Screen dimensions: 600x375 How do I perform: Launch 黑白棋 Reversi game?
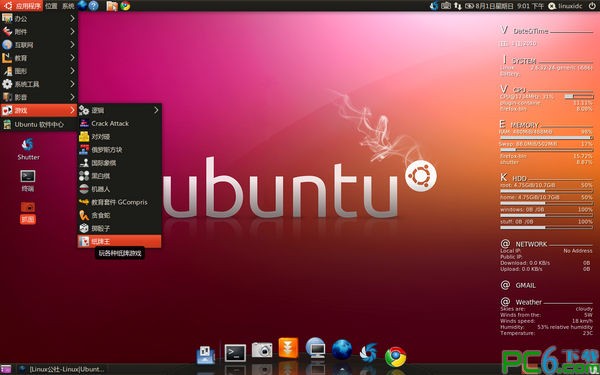pos(119,176)
